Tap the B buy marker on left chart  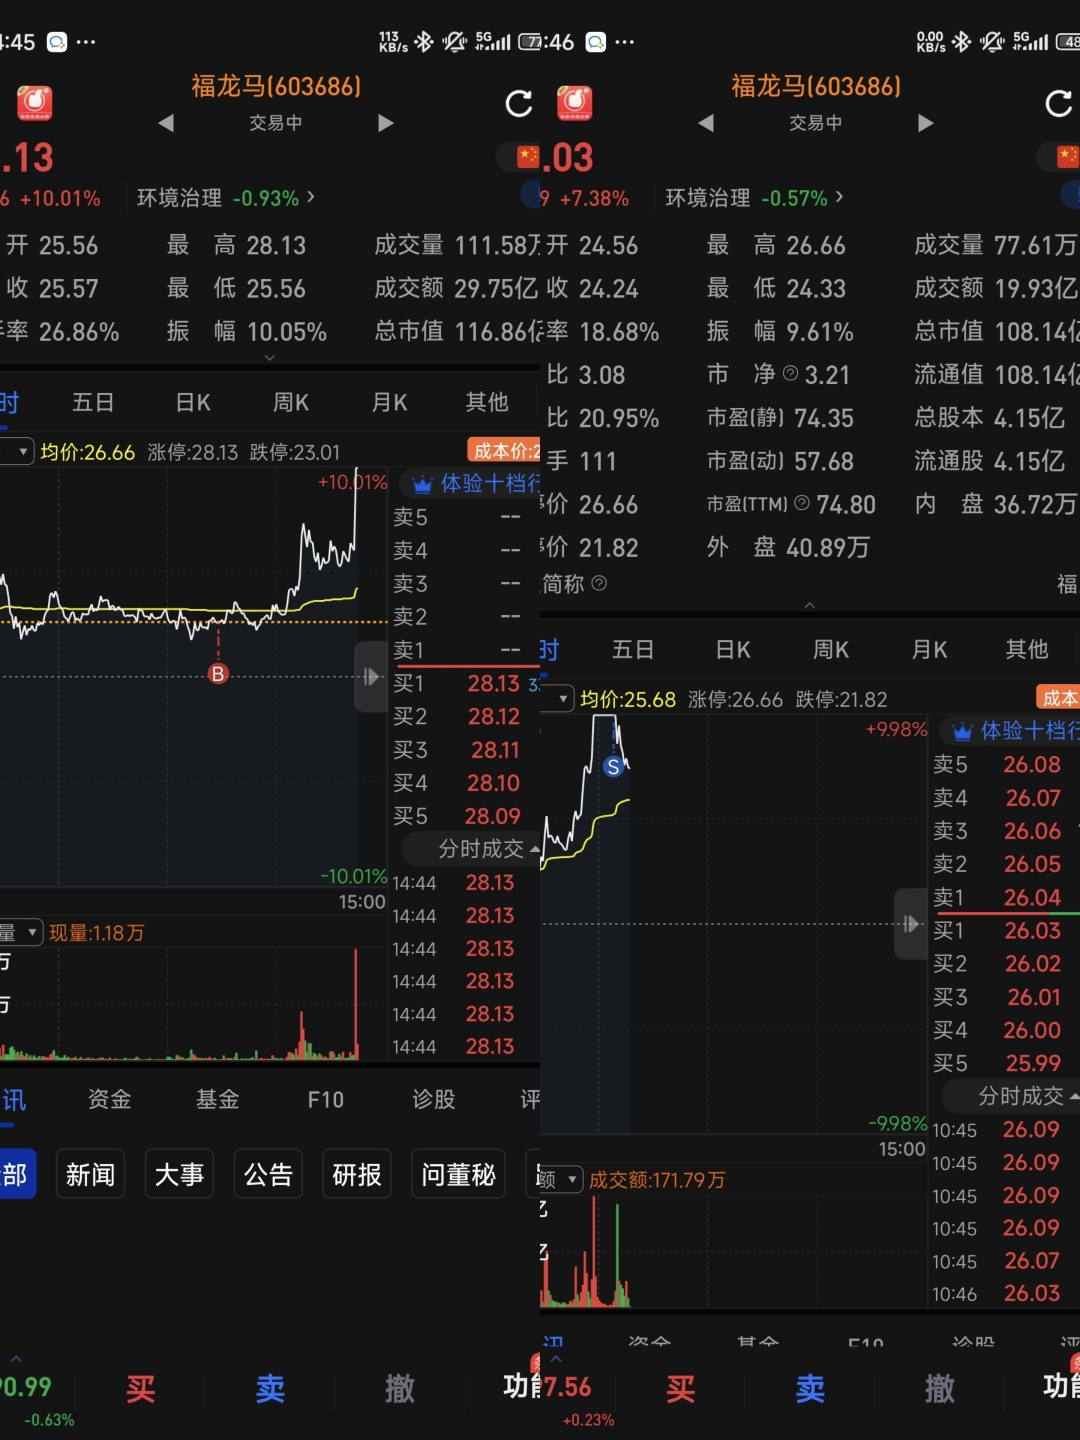pos(218,674)
